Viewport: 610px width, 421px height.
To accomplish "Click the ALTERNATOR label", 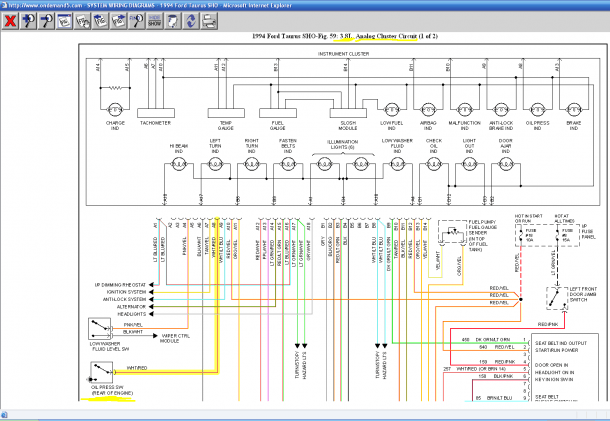I will click(x=131, y=307).
